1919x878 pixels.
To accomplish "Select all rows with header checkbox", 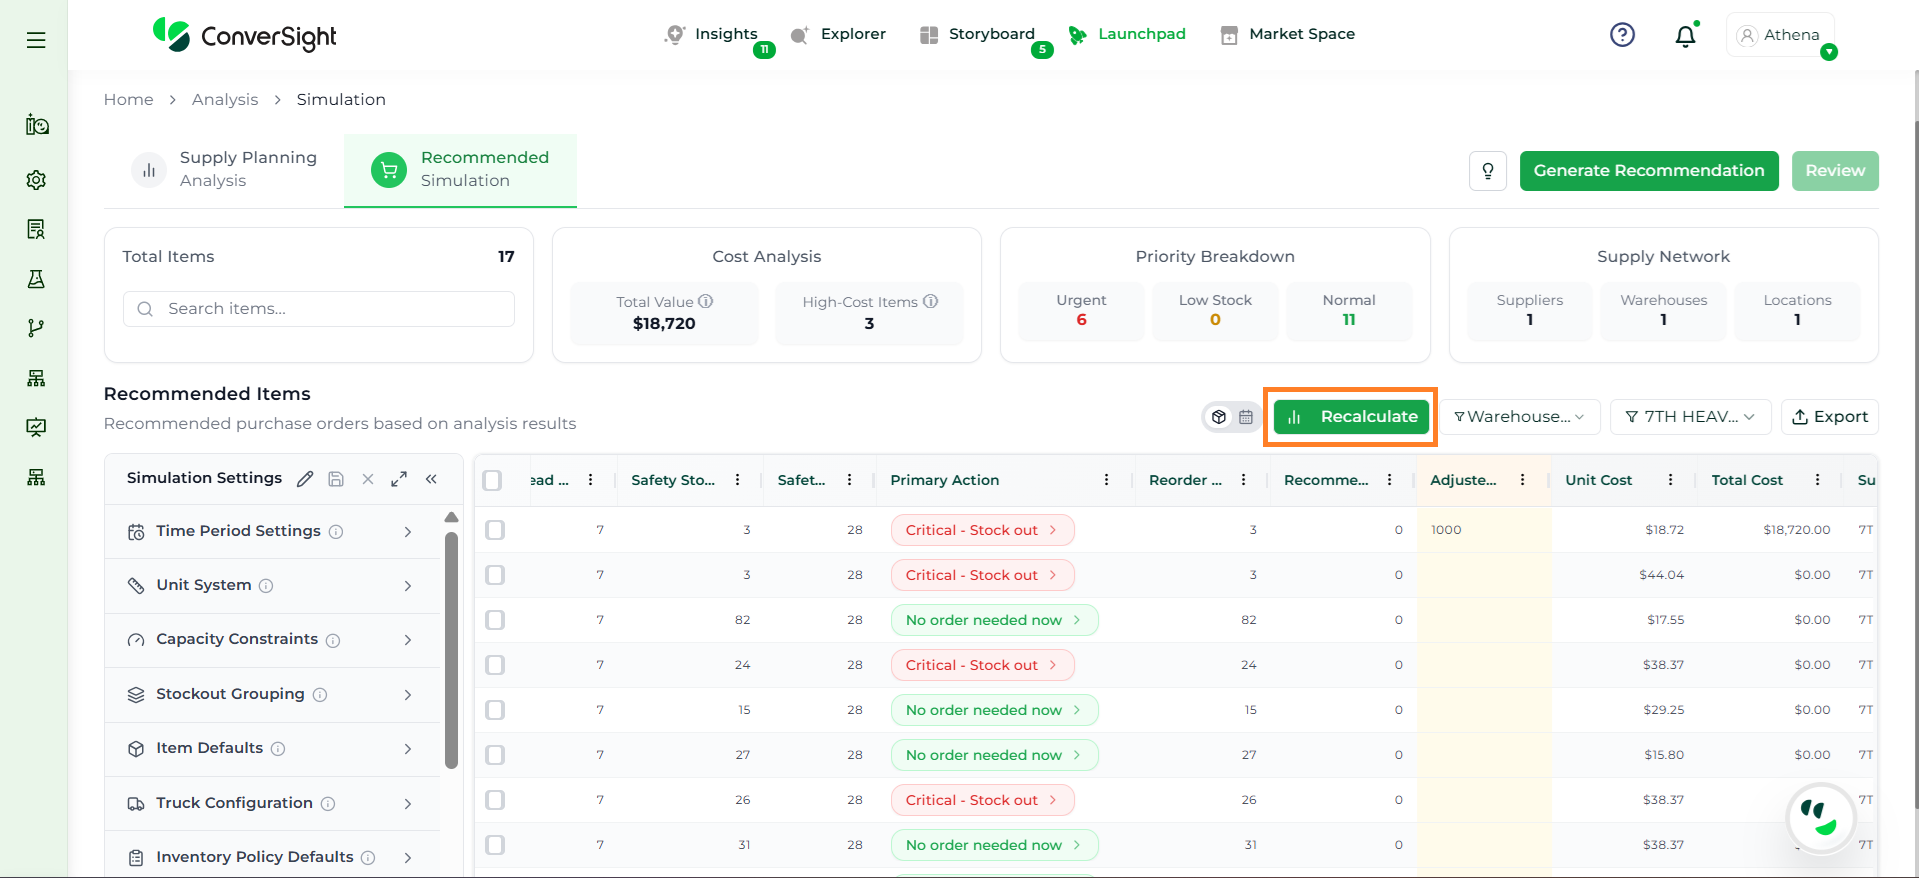I will (x=492, y=480).
